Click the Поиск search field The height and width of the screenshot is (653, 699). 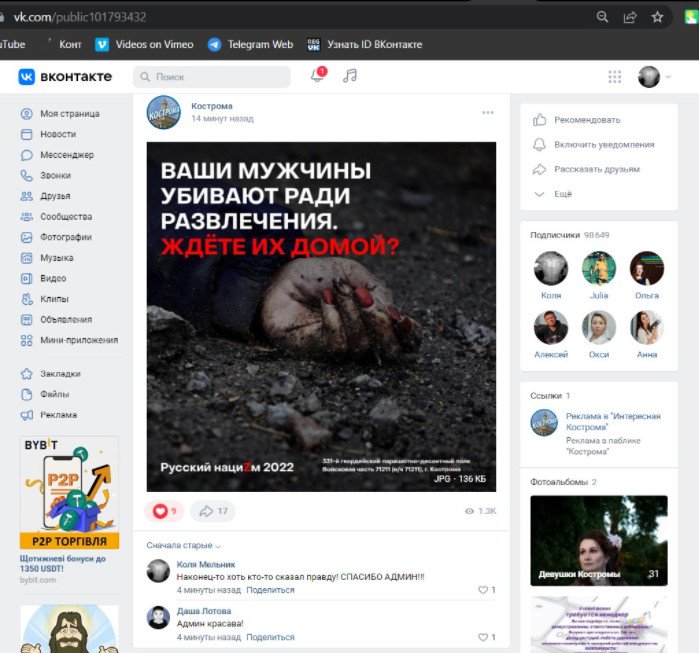(212, 77)
